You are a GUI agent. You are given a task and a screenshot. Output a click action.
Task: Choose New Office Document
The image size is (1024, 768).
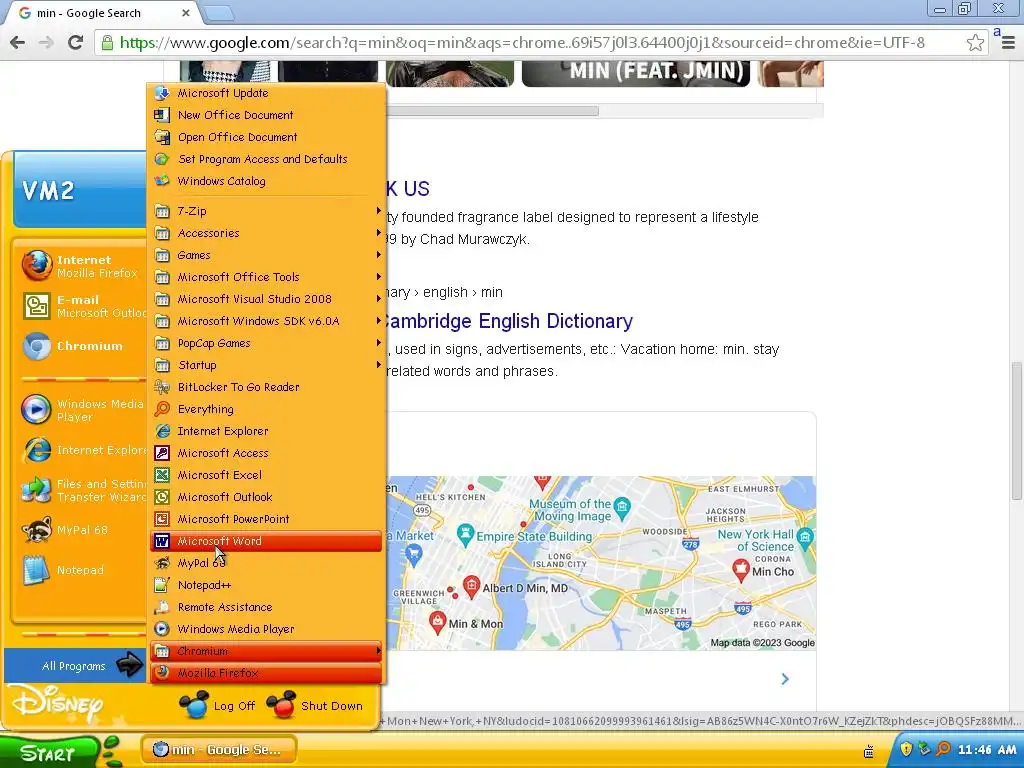[266, 115]
